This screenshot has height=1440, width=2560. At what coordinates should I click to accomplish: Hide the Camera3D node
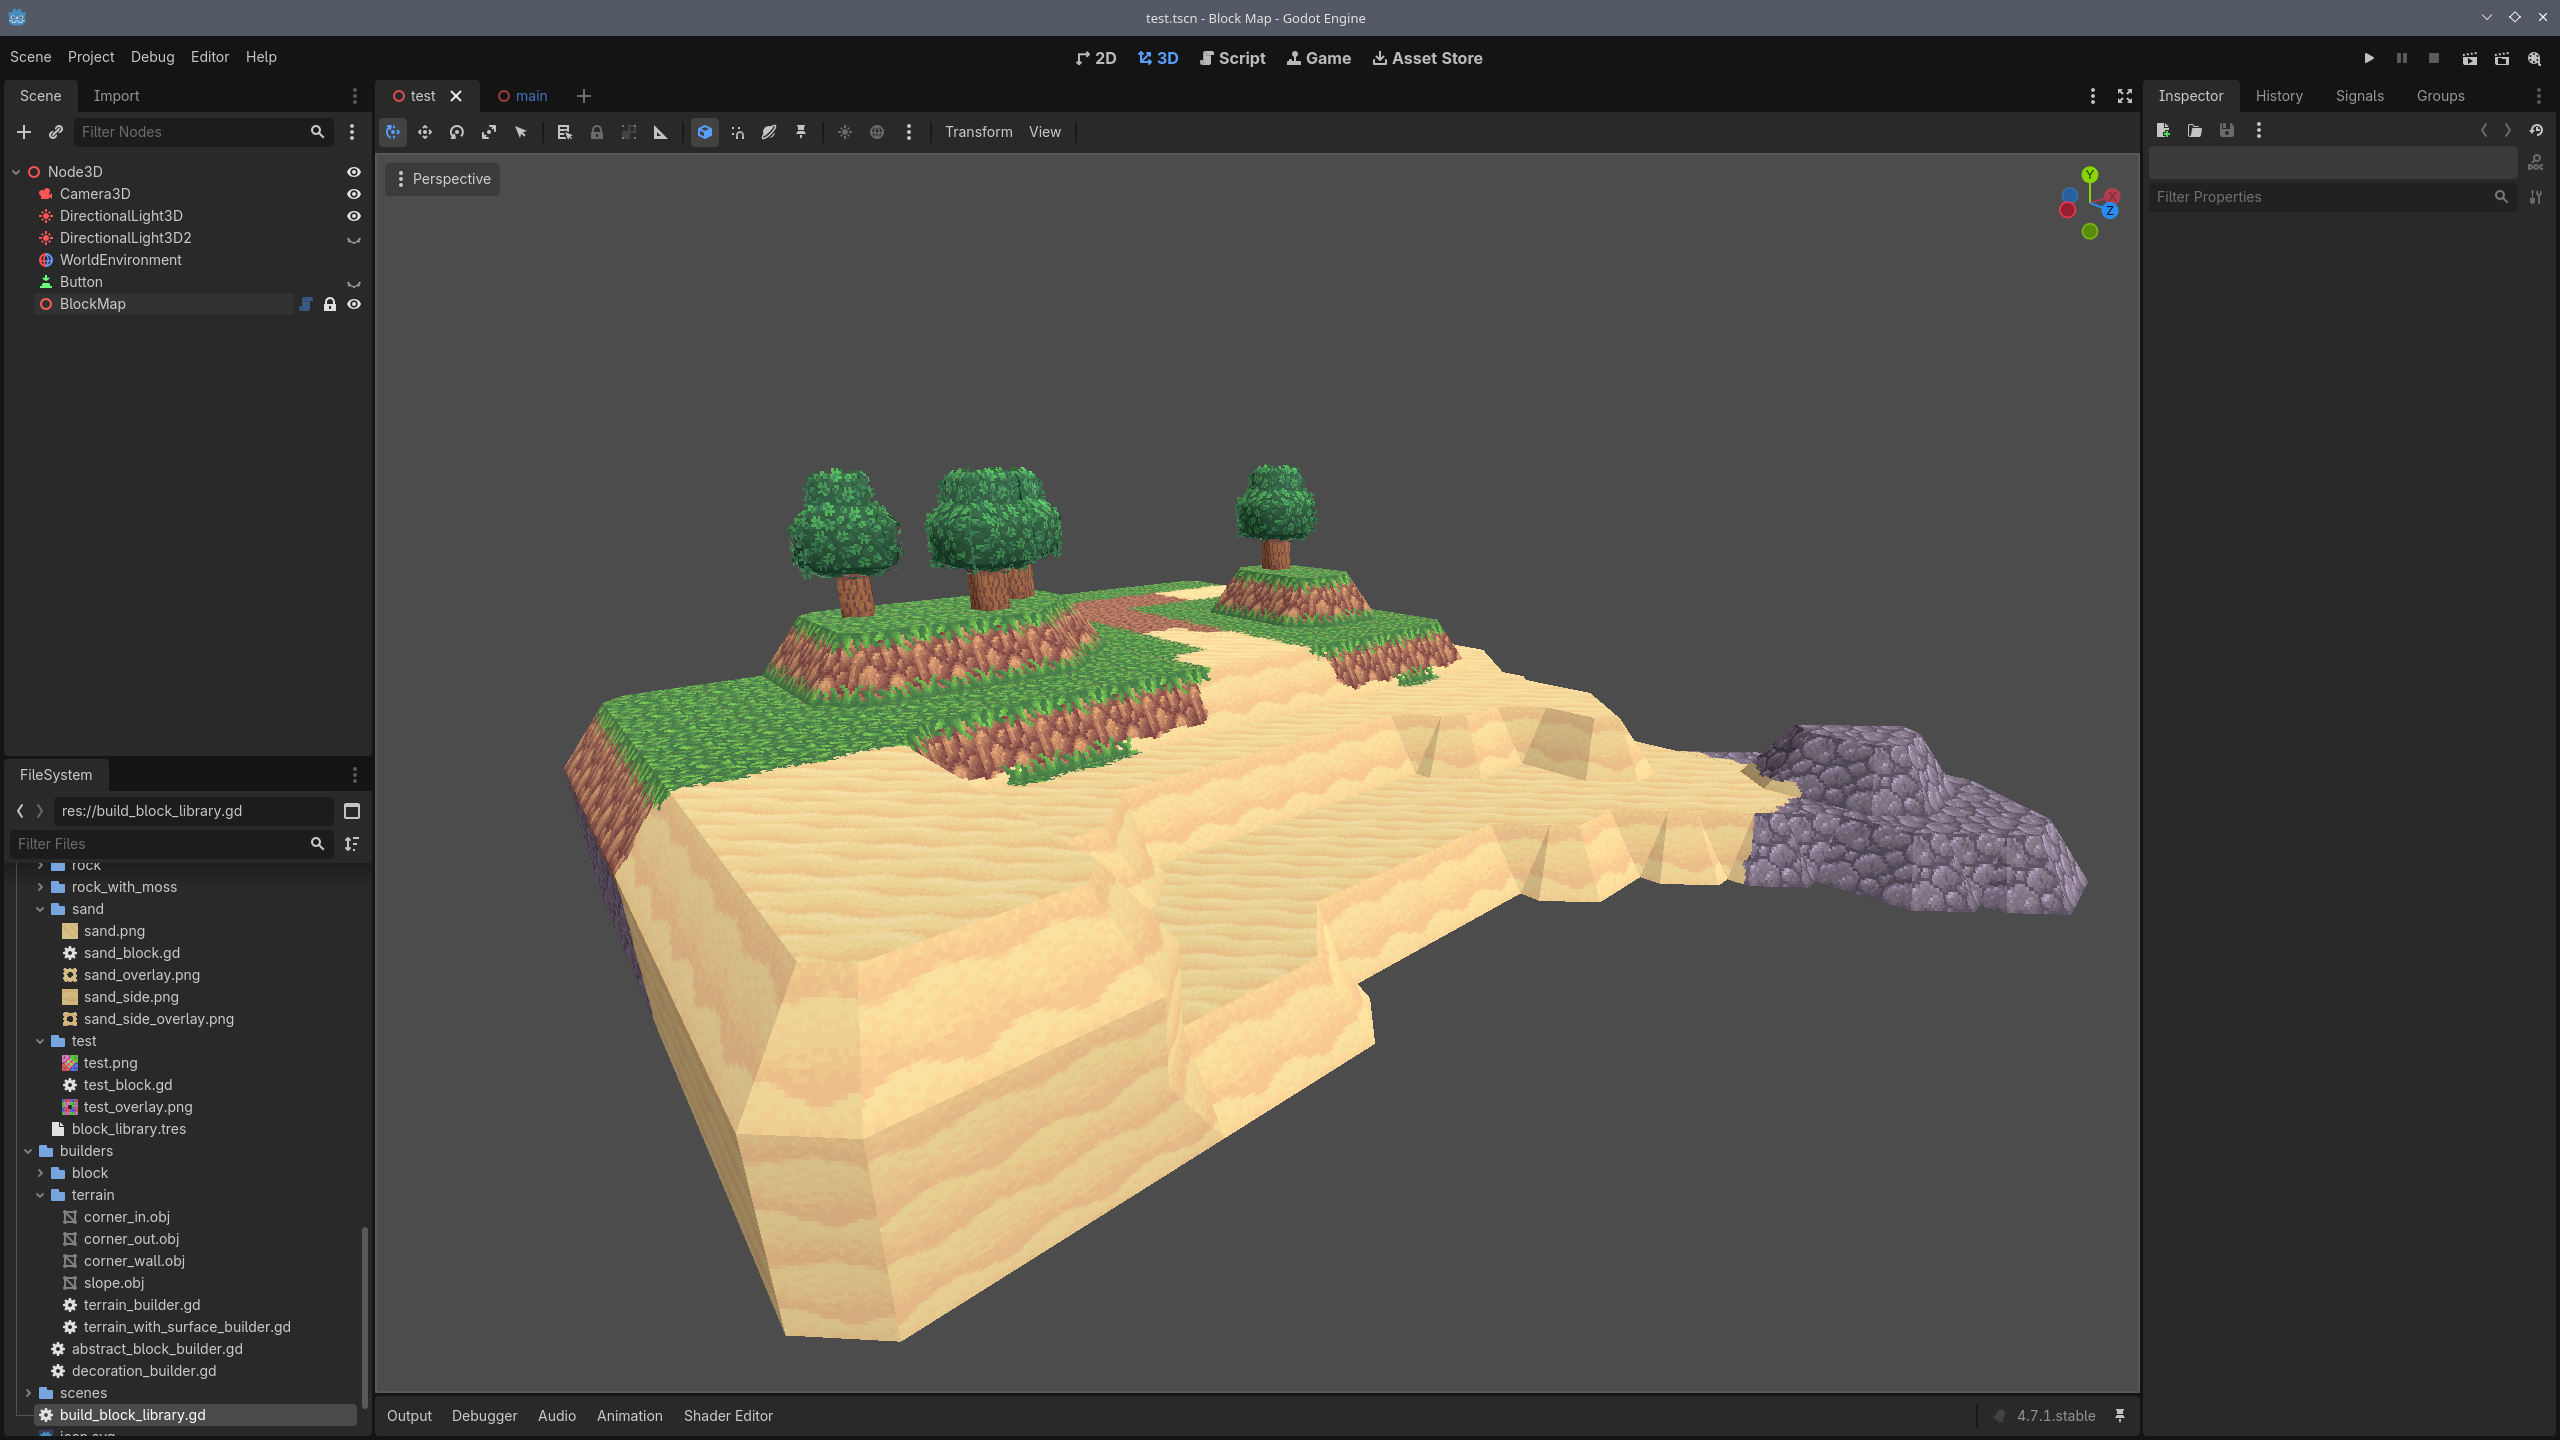click(354, 194)
